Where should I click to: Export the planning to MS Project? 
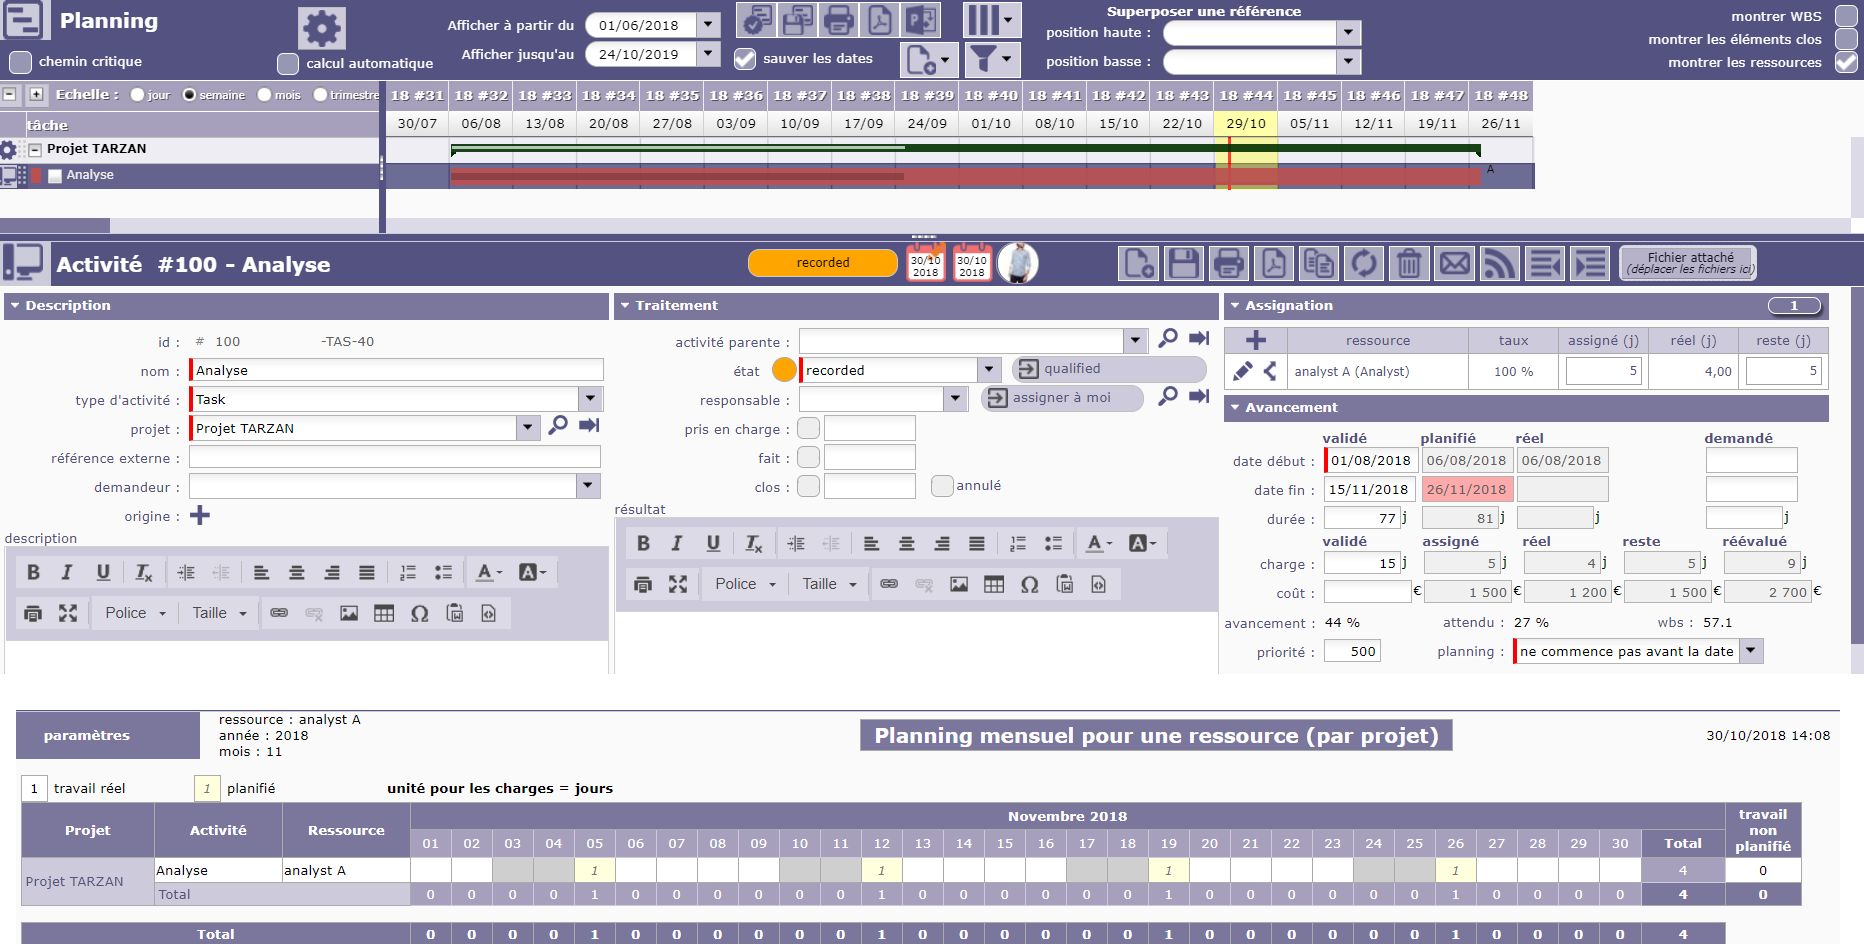pyautogui.click(x=920, y=20)
